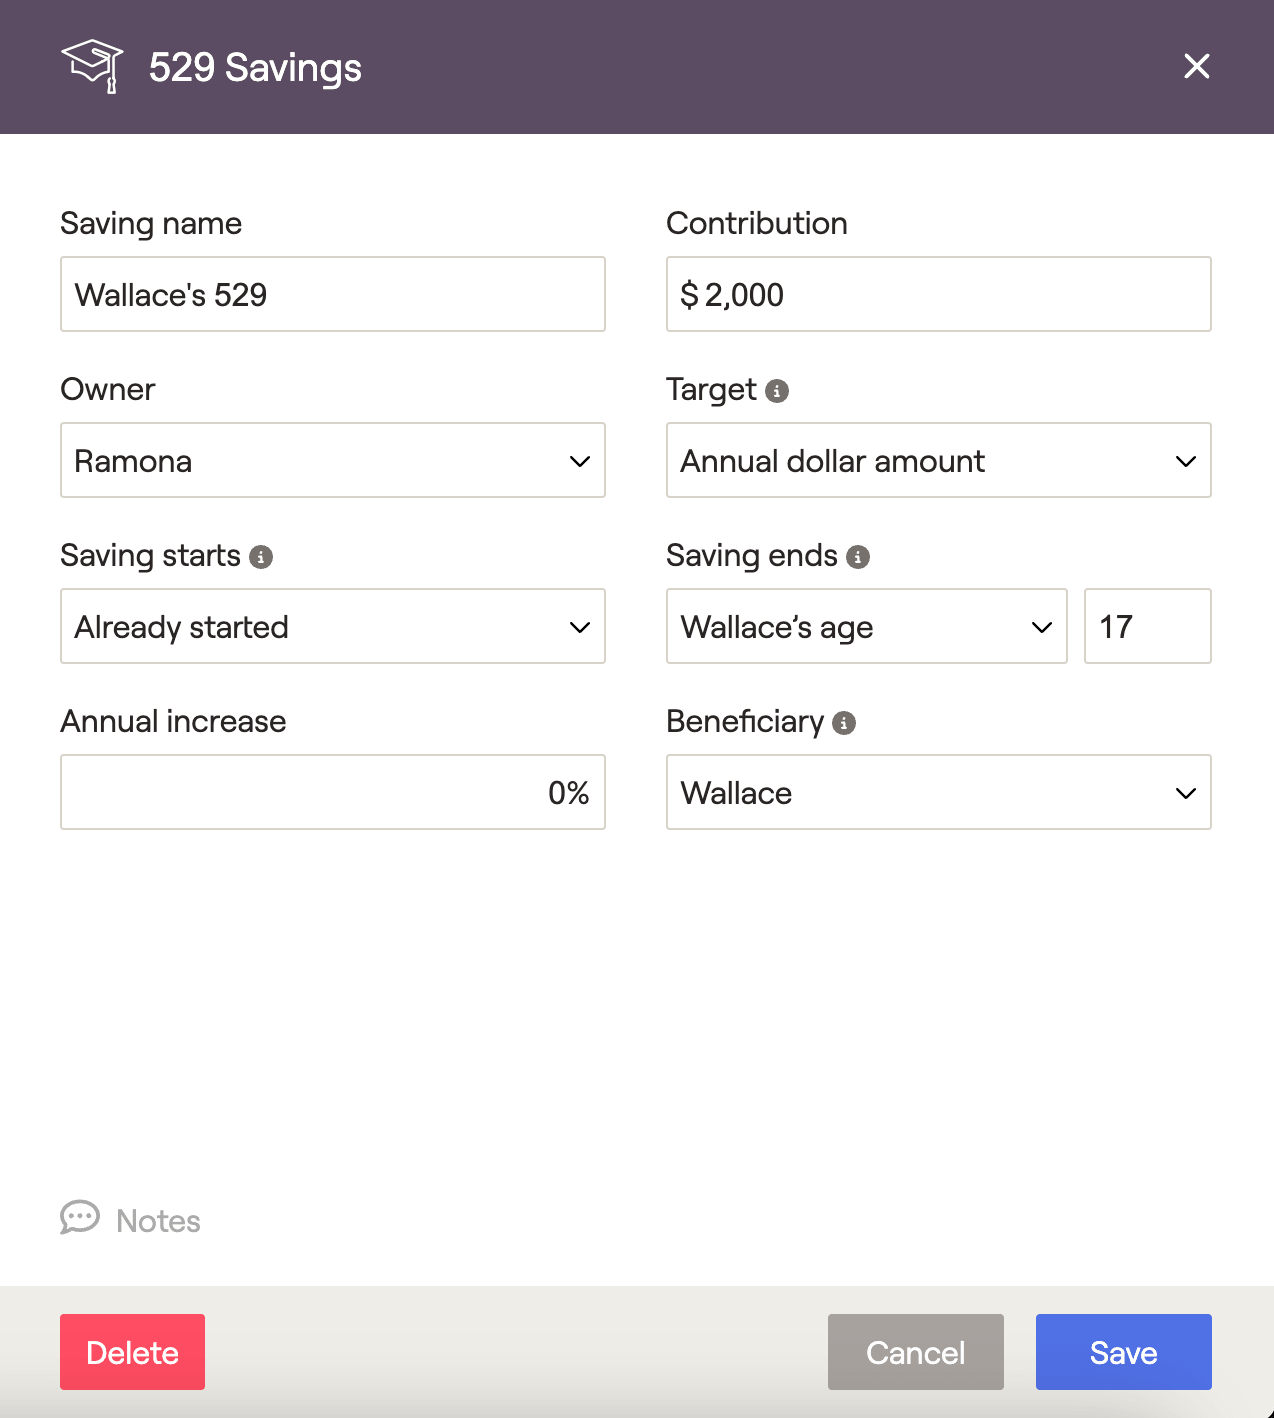Viewport: 1274px width, 1418px height.
Task: Expand the Saving ends Wallace's age dropdown
Action: pyautogui.click(x=867, y=626)
